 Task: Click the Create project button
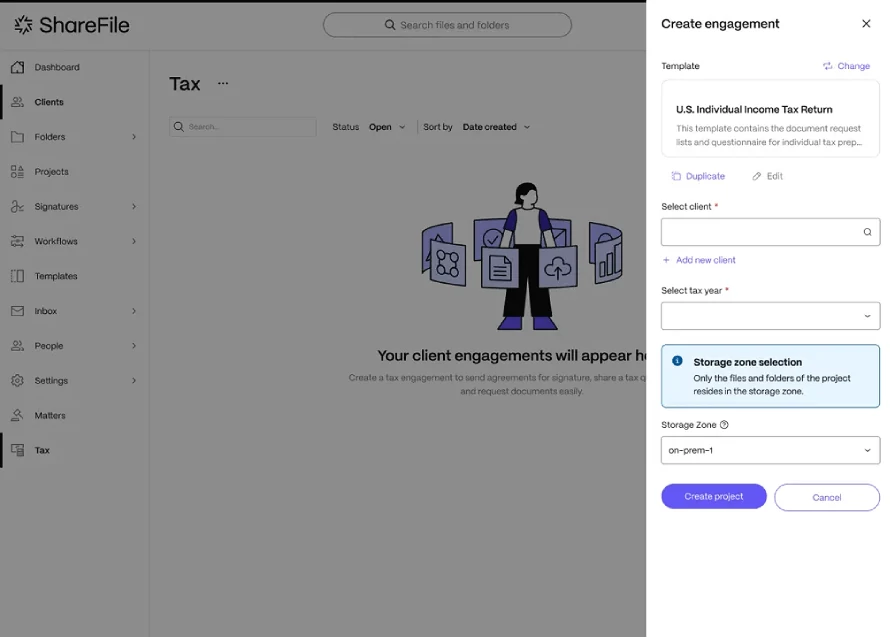[714, 497]
